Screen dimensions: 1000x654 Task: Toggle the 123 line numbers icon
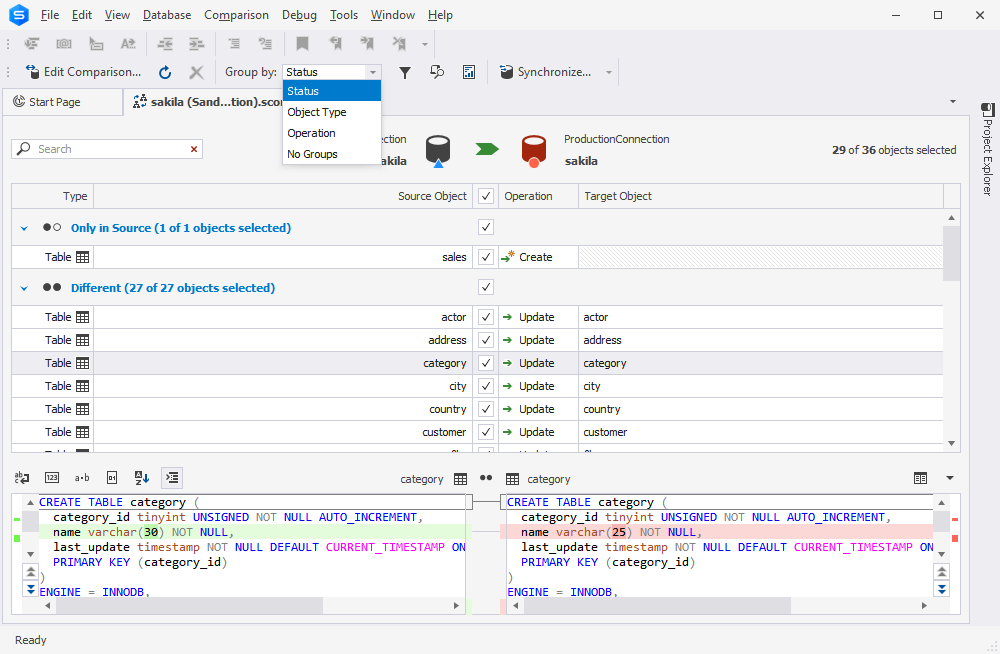coord(52,477)
